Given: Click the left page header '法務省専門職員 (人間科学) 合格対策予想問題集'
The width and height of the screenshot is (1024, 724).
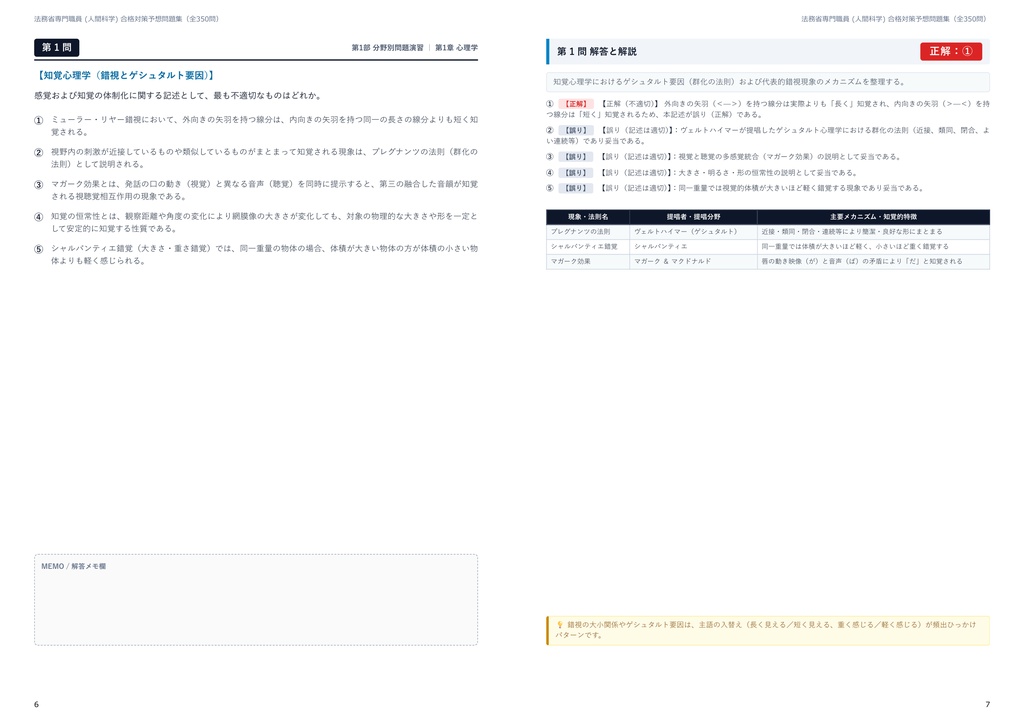Looking at the screenshot, I should [x=127, y=19].
